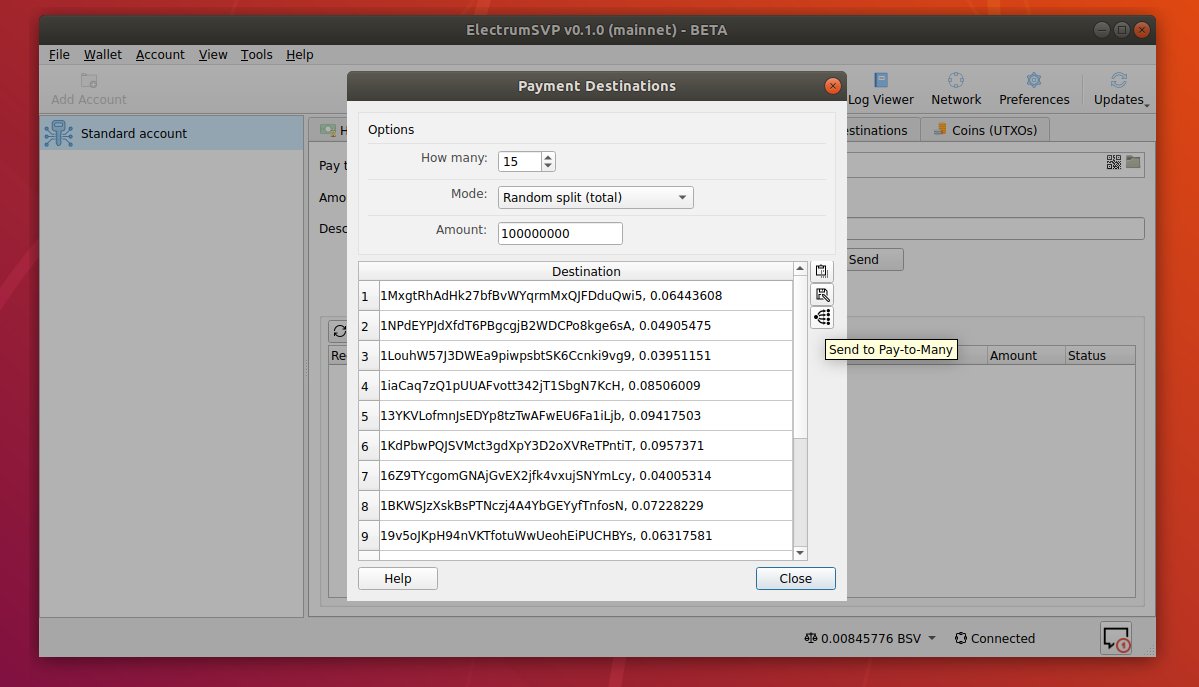
Task: Open the Updates toolbar item
Action: click(x=1119, y=90)
